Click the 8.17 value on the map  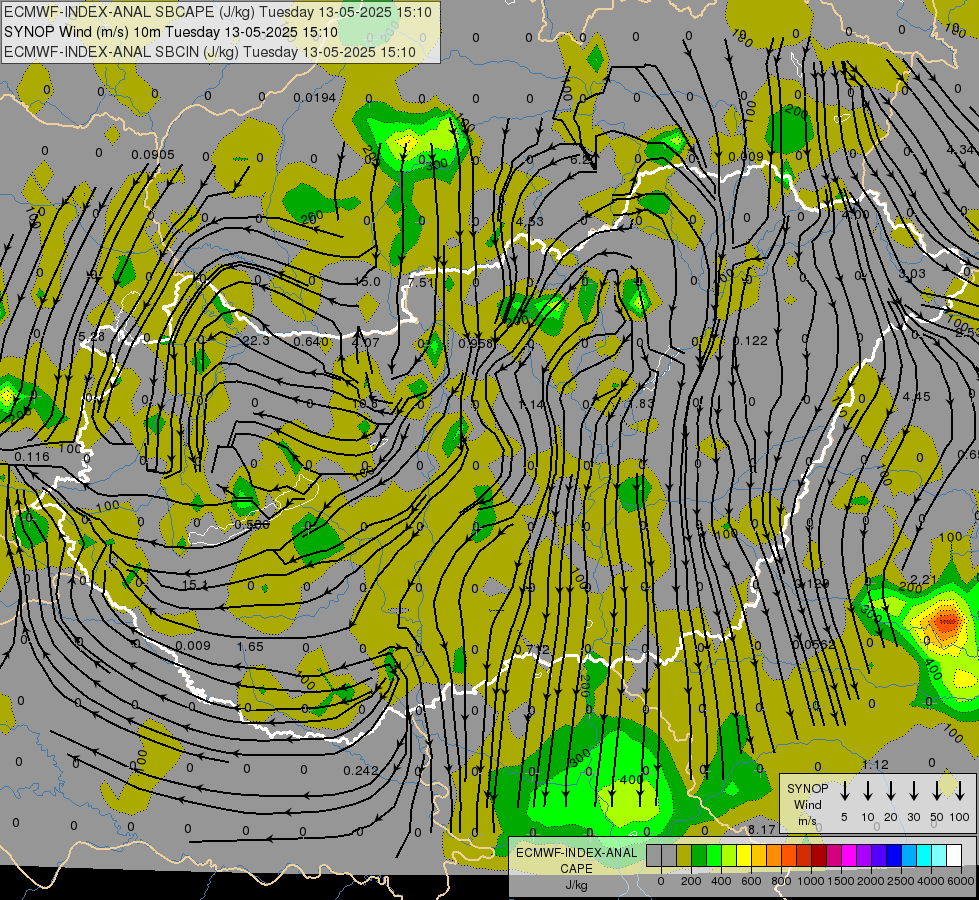coord(761,829)
